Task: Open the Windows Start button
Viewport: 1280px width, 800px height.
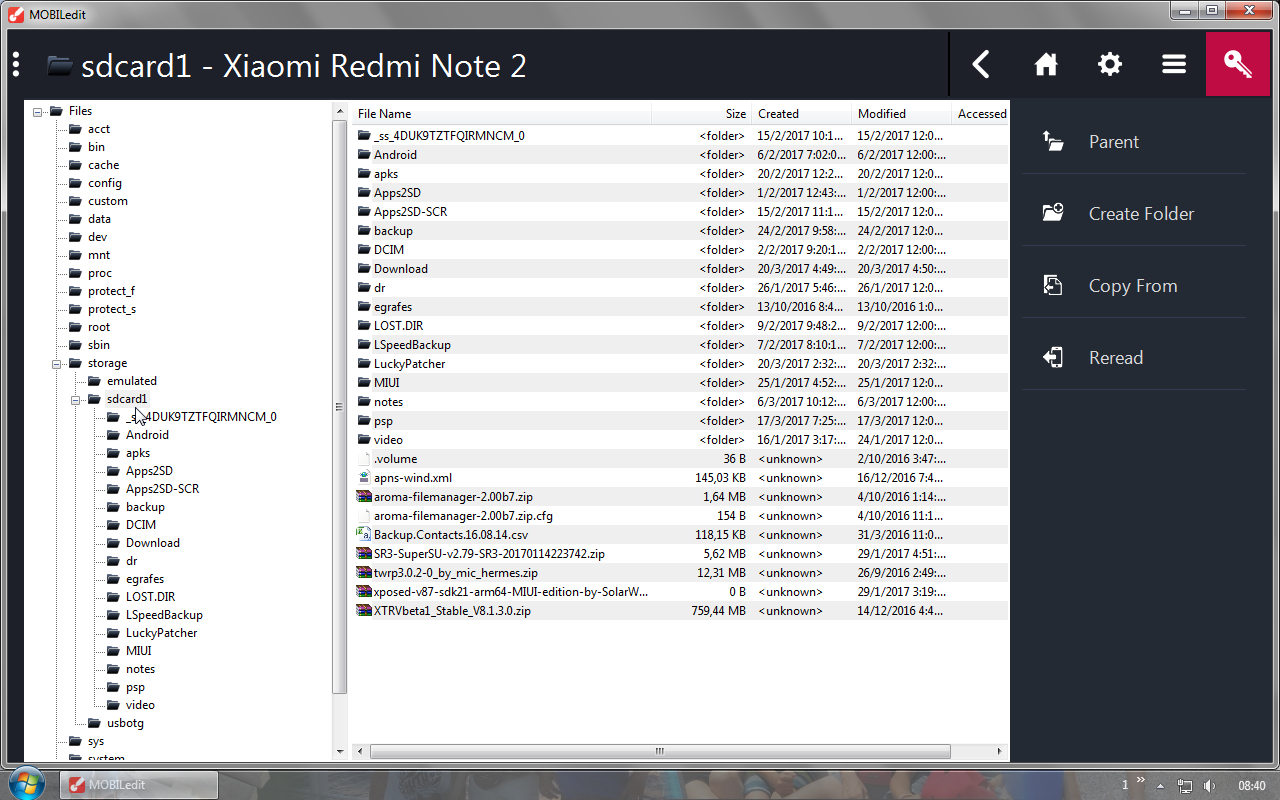Action: [x=26, y=784]
